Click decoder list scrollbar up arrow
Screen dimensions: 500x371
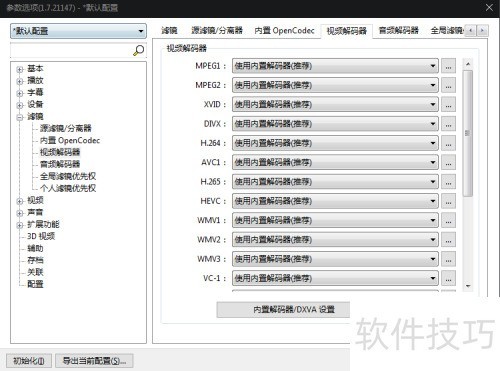tap(468, 64)
